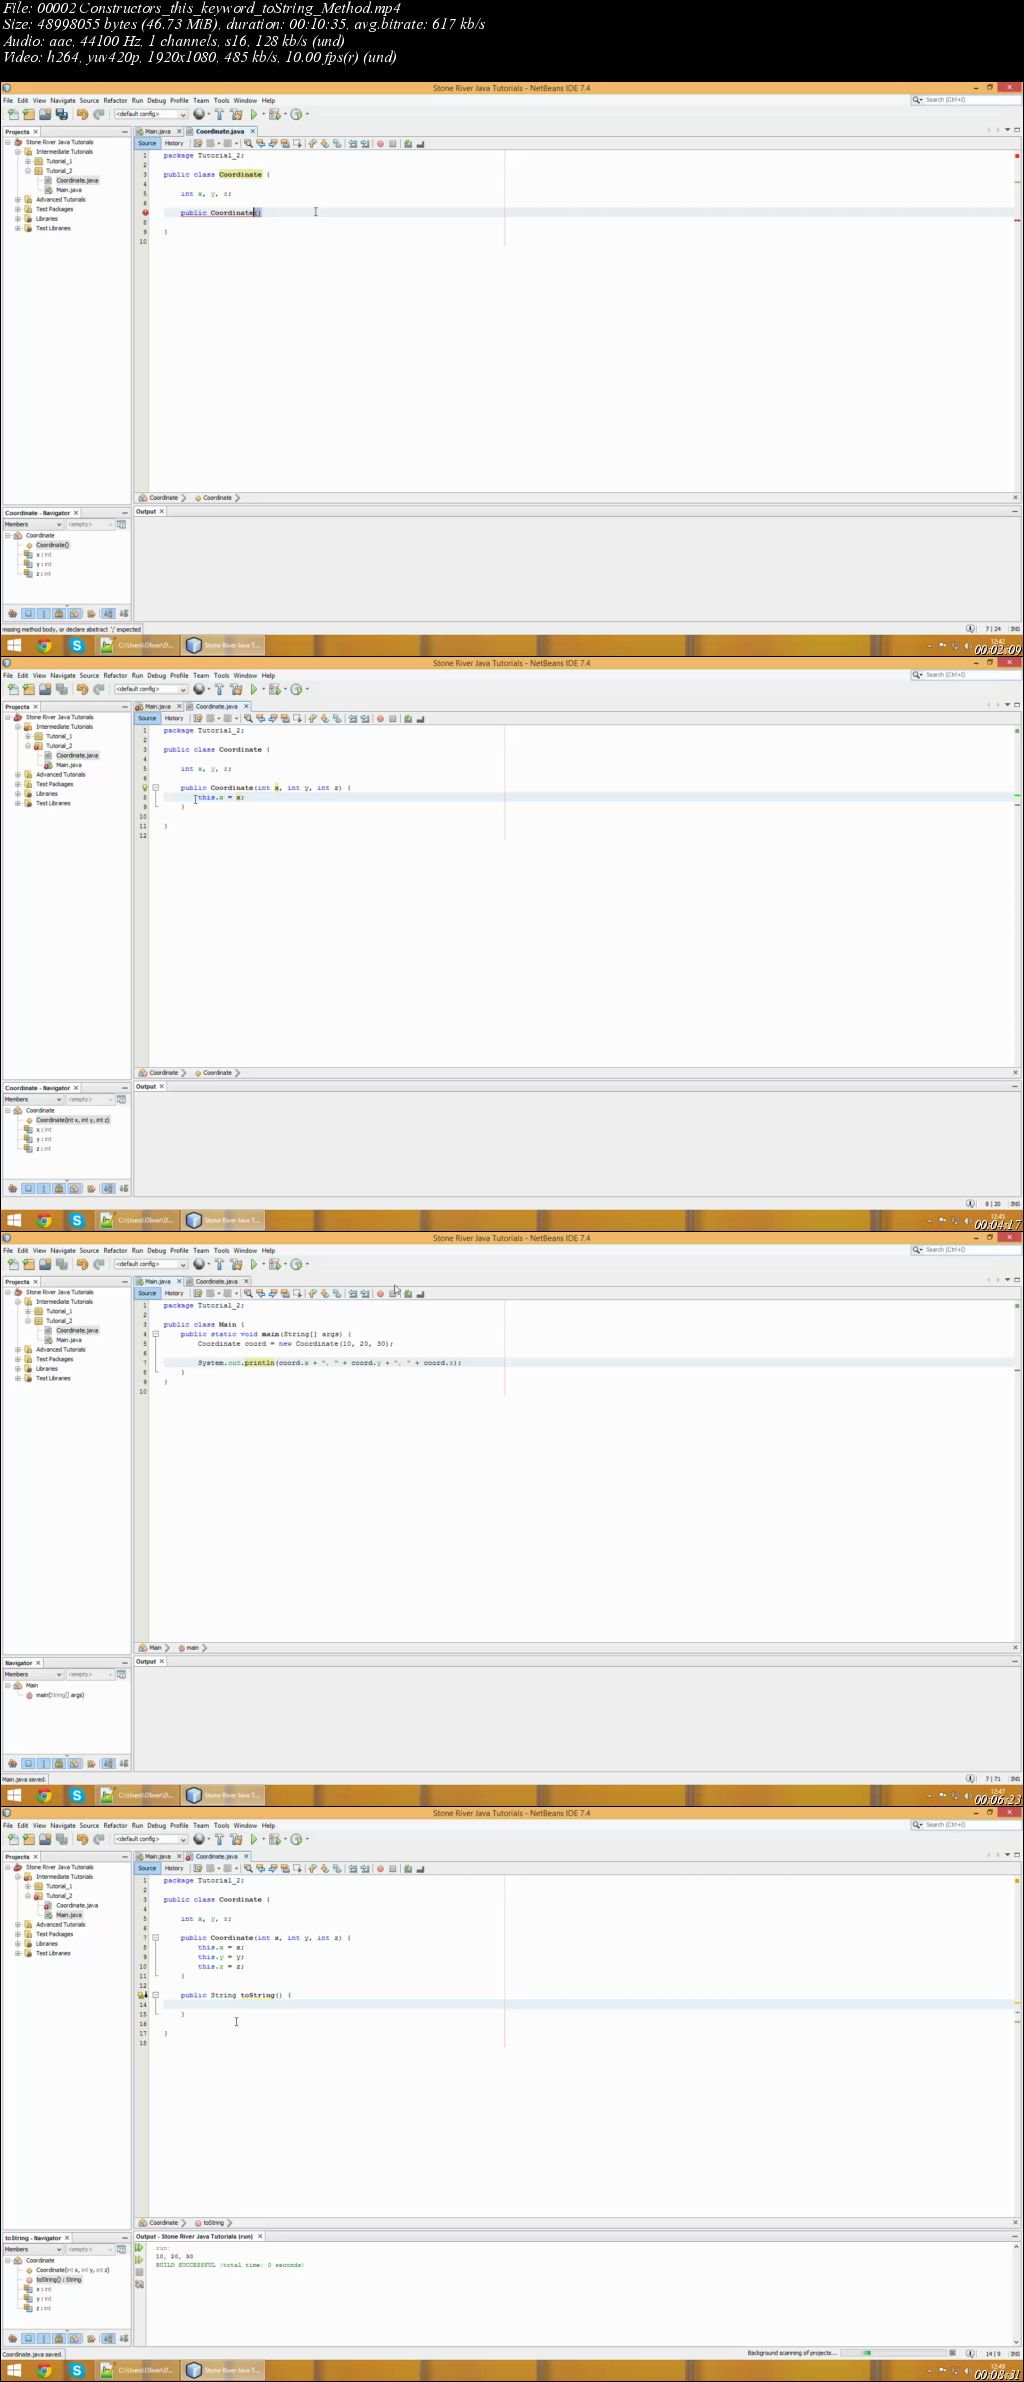
Task: Toggle Show Inherited Members in toString Navigator
Action: pyautogui.click(x=12, y=2338)
